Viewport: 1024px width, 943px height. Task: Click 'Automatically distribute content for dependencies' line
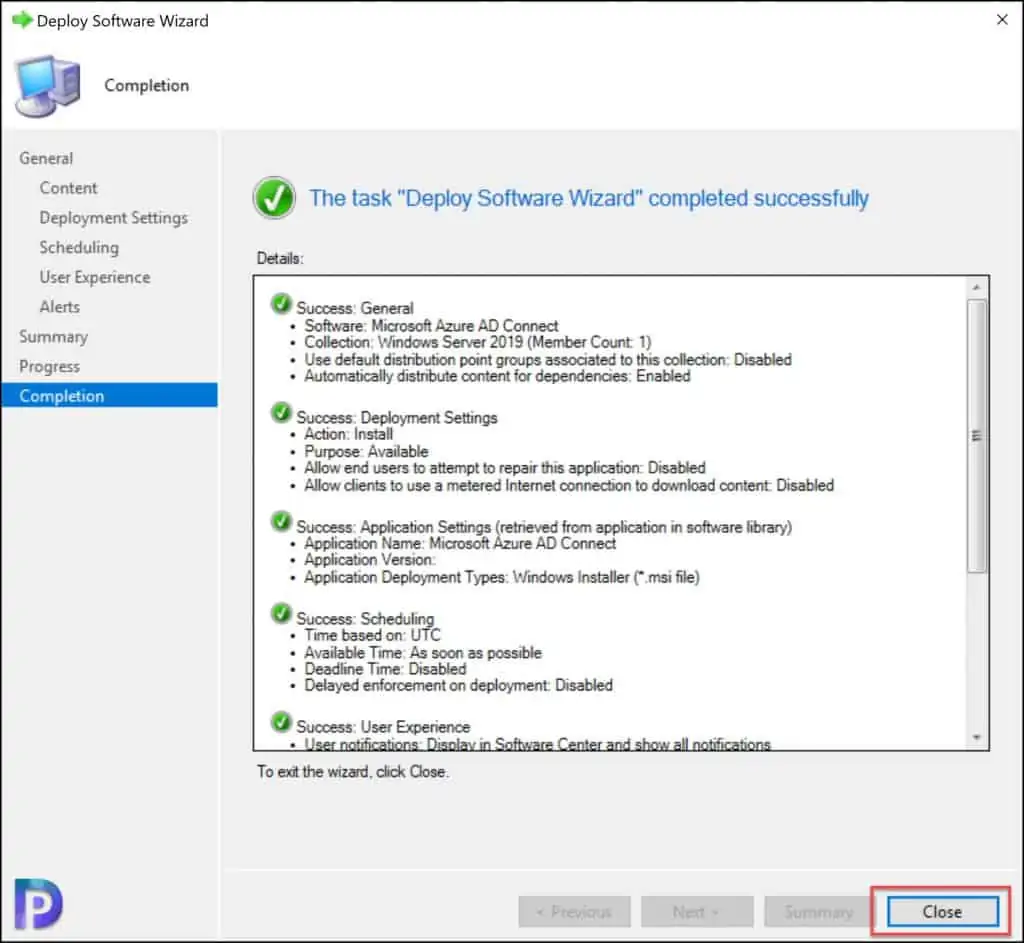pos(497,376)
